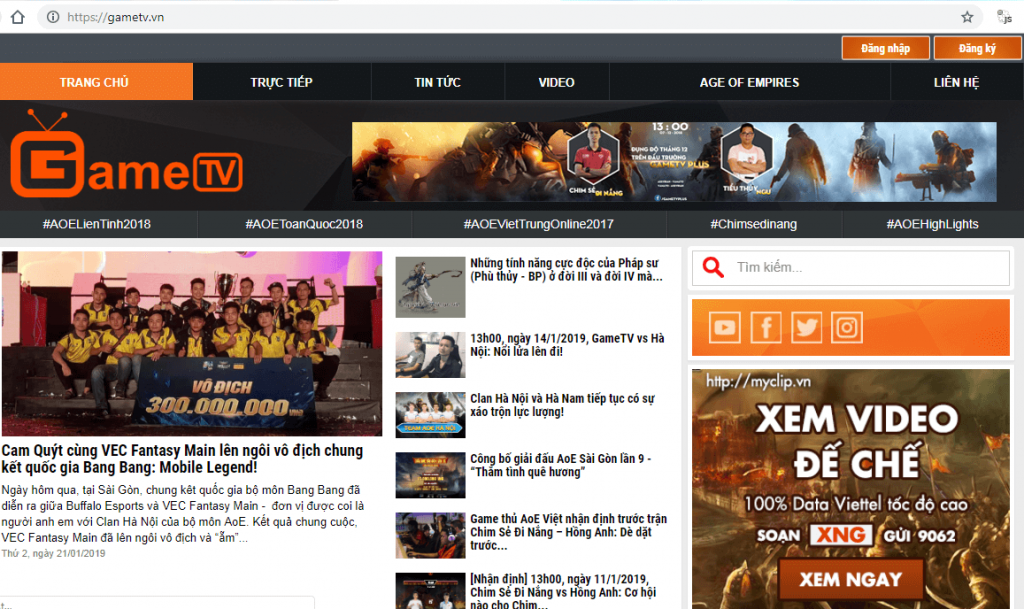
Task: Open AGE OF EMPIRES menu item
Action: (x=749, y=82)
